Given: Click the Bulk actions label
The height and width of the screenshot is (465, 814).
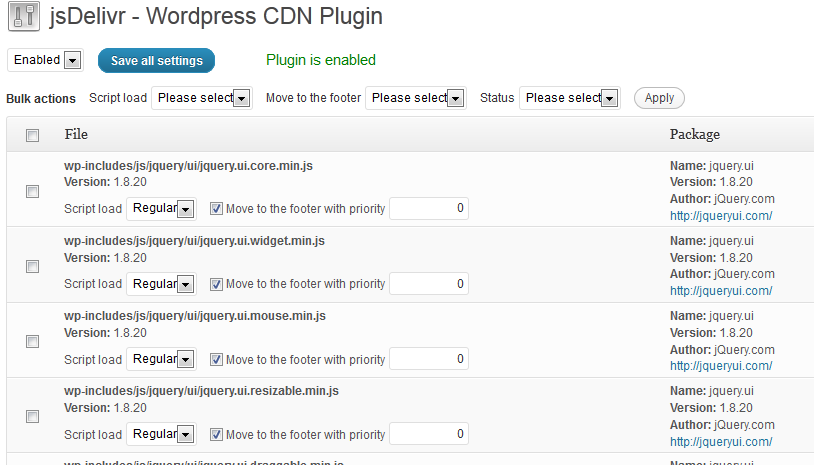Looking at the screenshot, I should (x=41, y=99).
